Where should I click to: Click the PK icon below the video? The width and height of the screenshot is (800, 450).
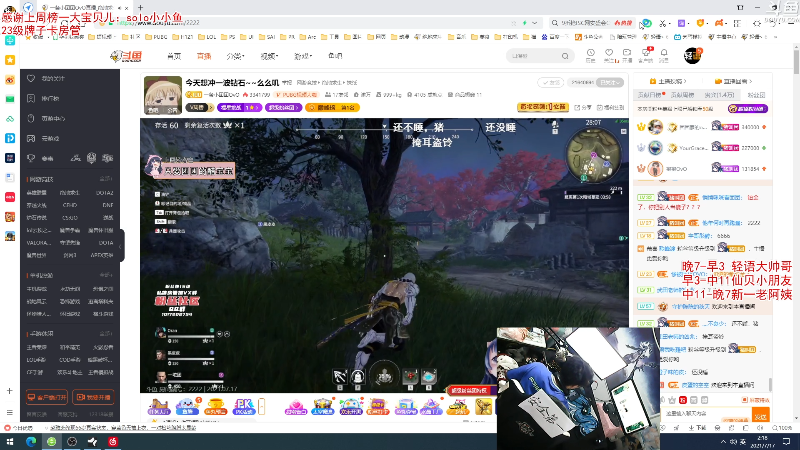[243, 406]
